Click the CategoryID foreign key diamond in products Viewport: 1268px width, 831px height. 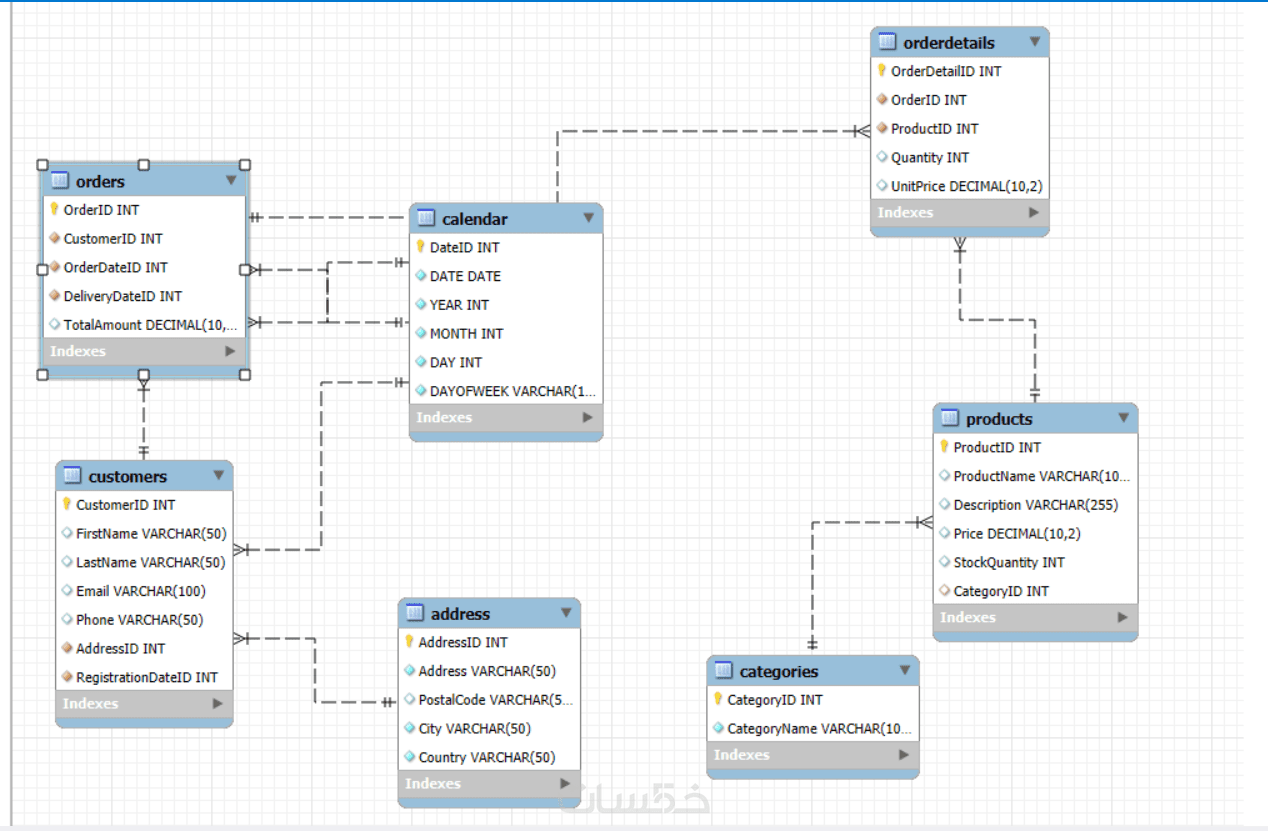945,591
